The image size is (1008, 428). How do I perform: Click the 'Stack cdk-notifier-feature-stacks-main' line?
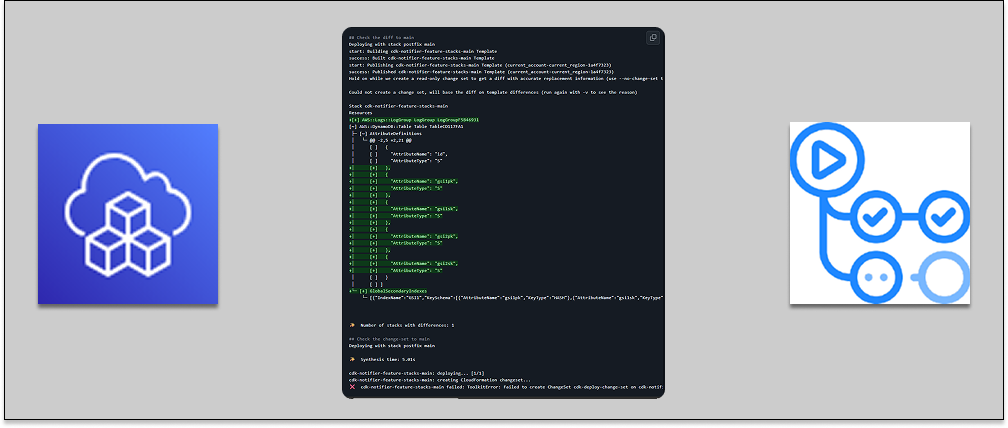point(398,105)
